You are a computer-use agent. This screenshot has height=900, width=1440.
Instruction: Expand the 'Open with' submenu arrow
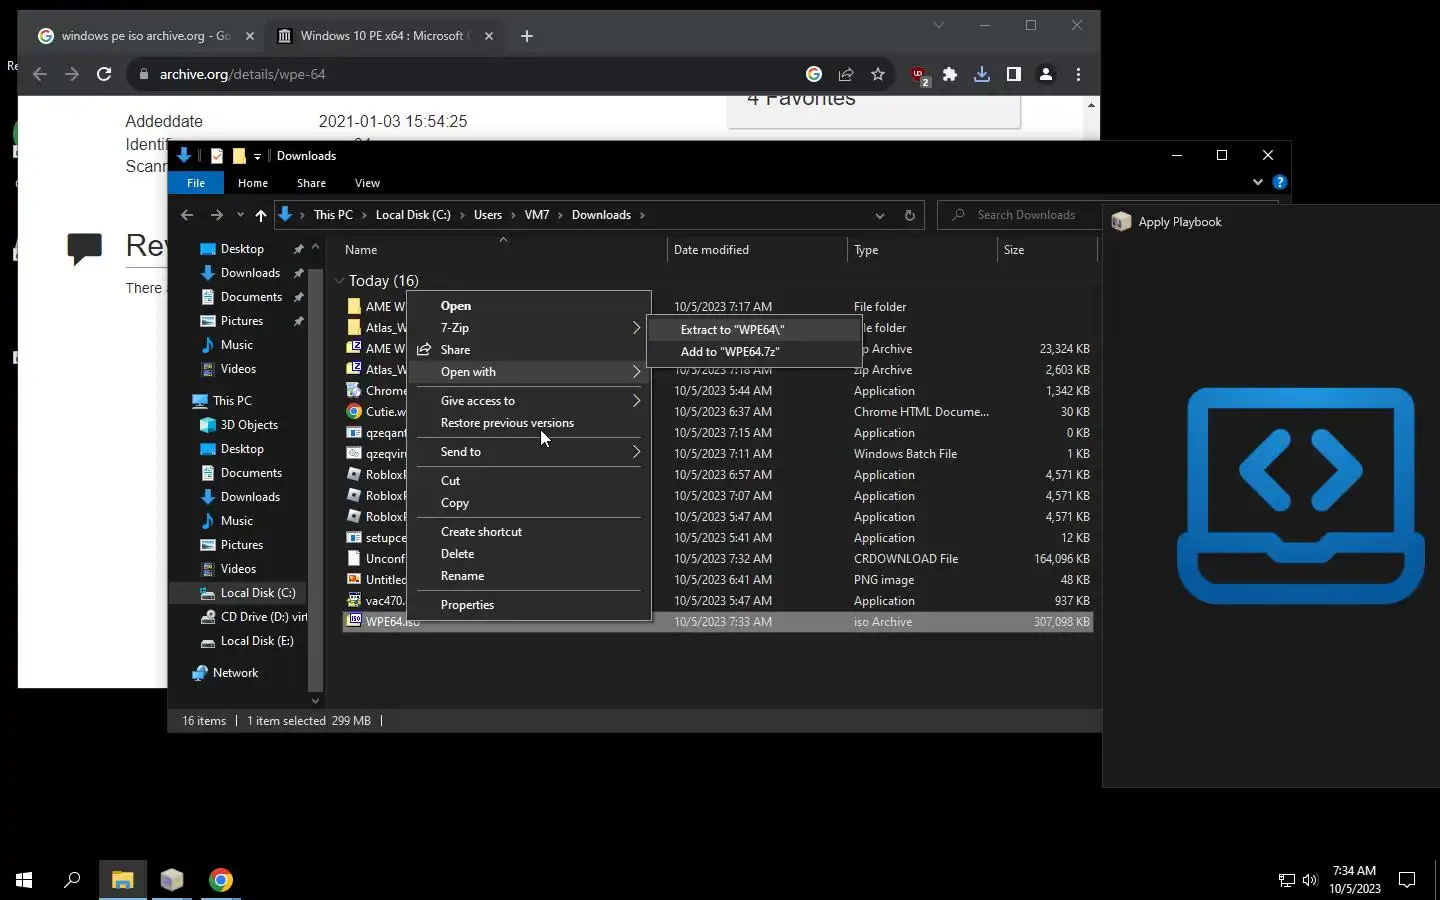pos(636,372)
